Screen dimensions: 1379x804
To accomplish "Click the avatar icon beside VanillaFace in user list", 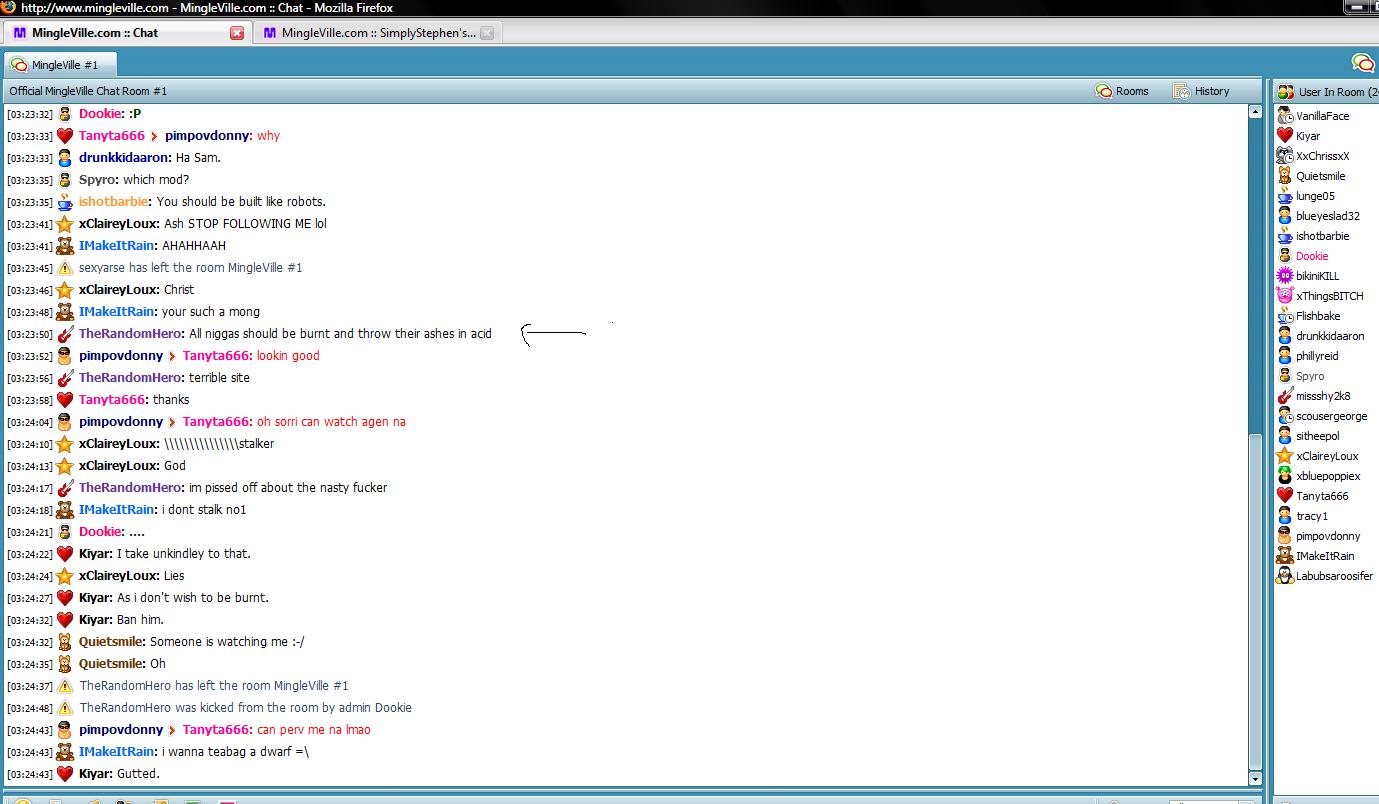I will click(x=1285, y=116).
